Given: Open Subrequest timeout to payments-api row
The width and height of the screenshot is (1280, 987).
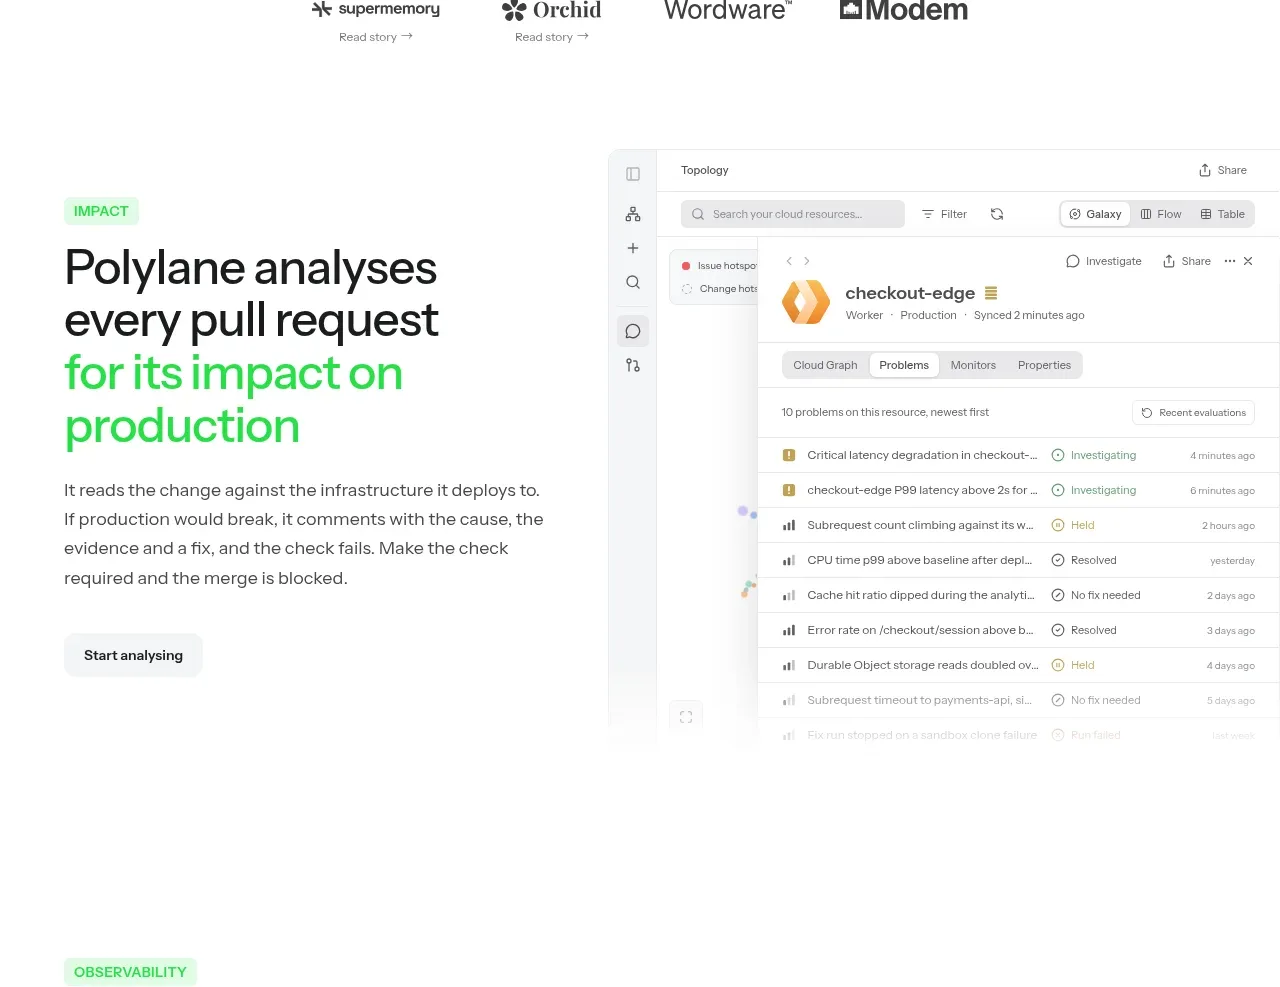Looking at the screenshot, I should pos(1019,700).
